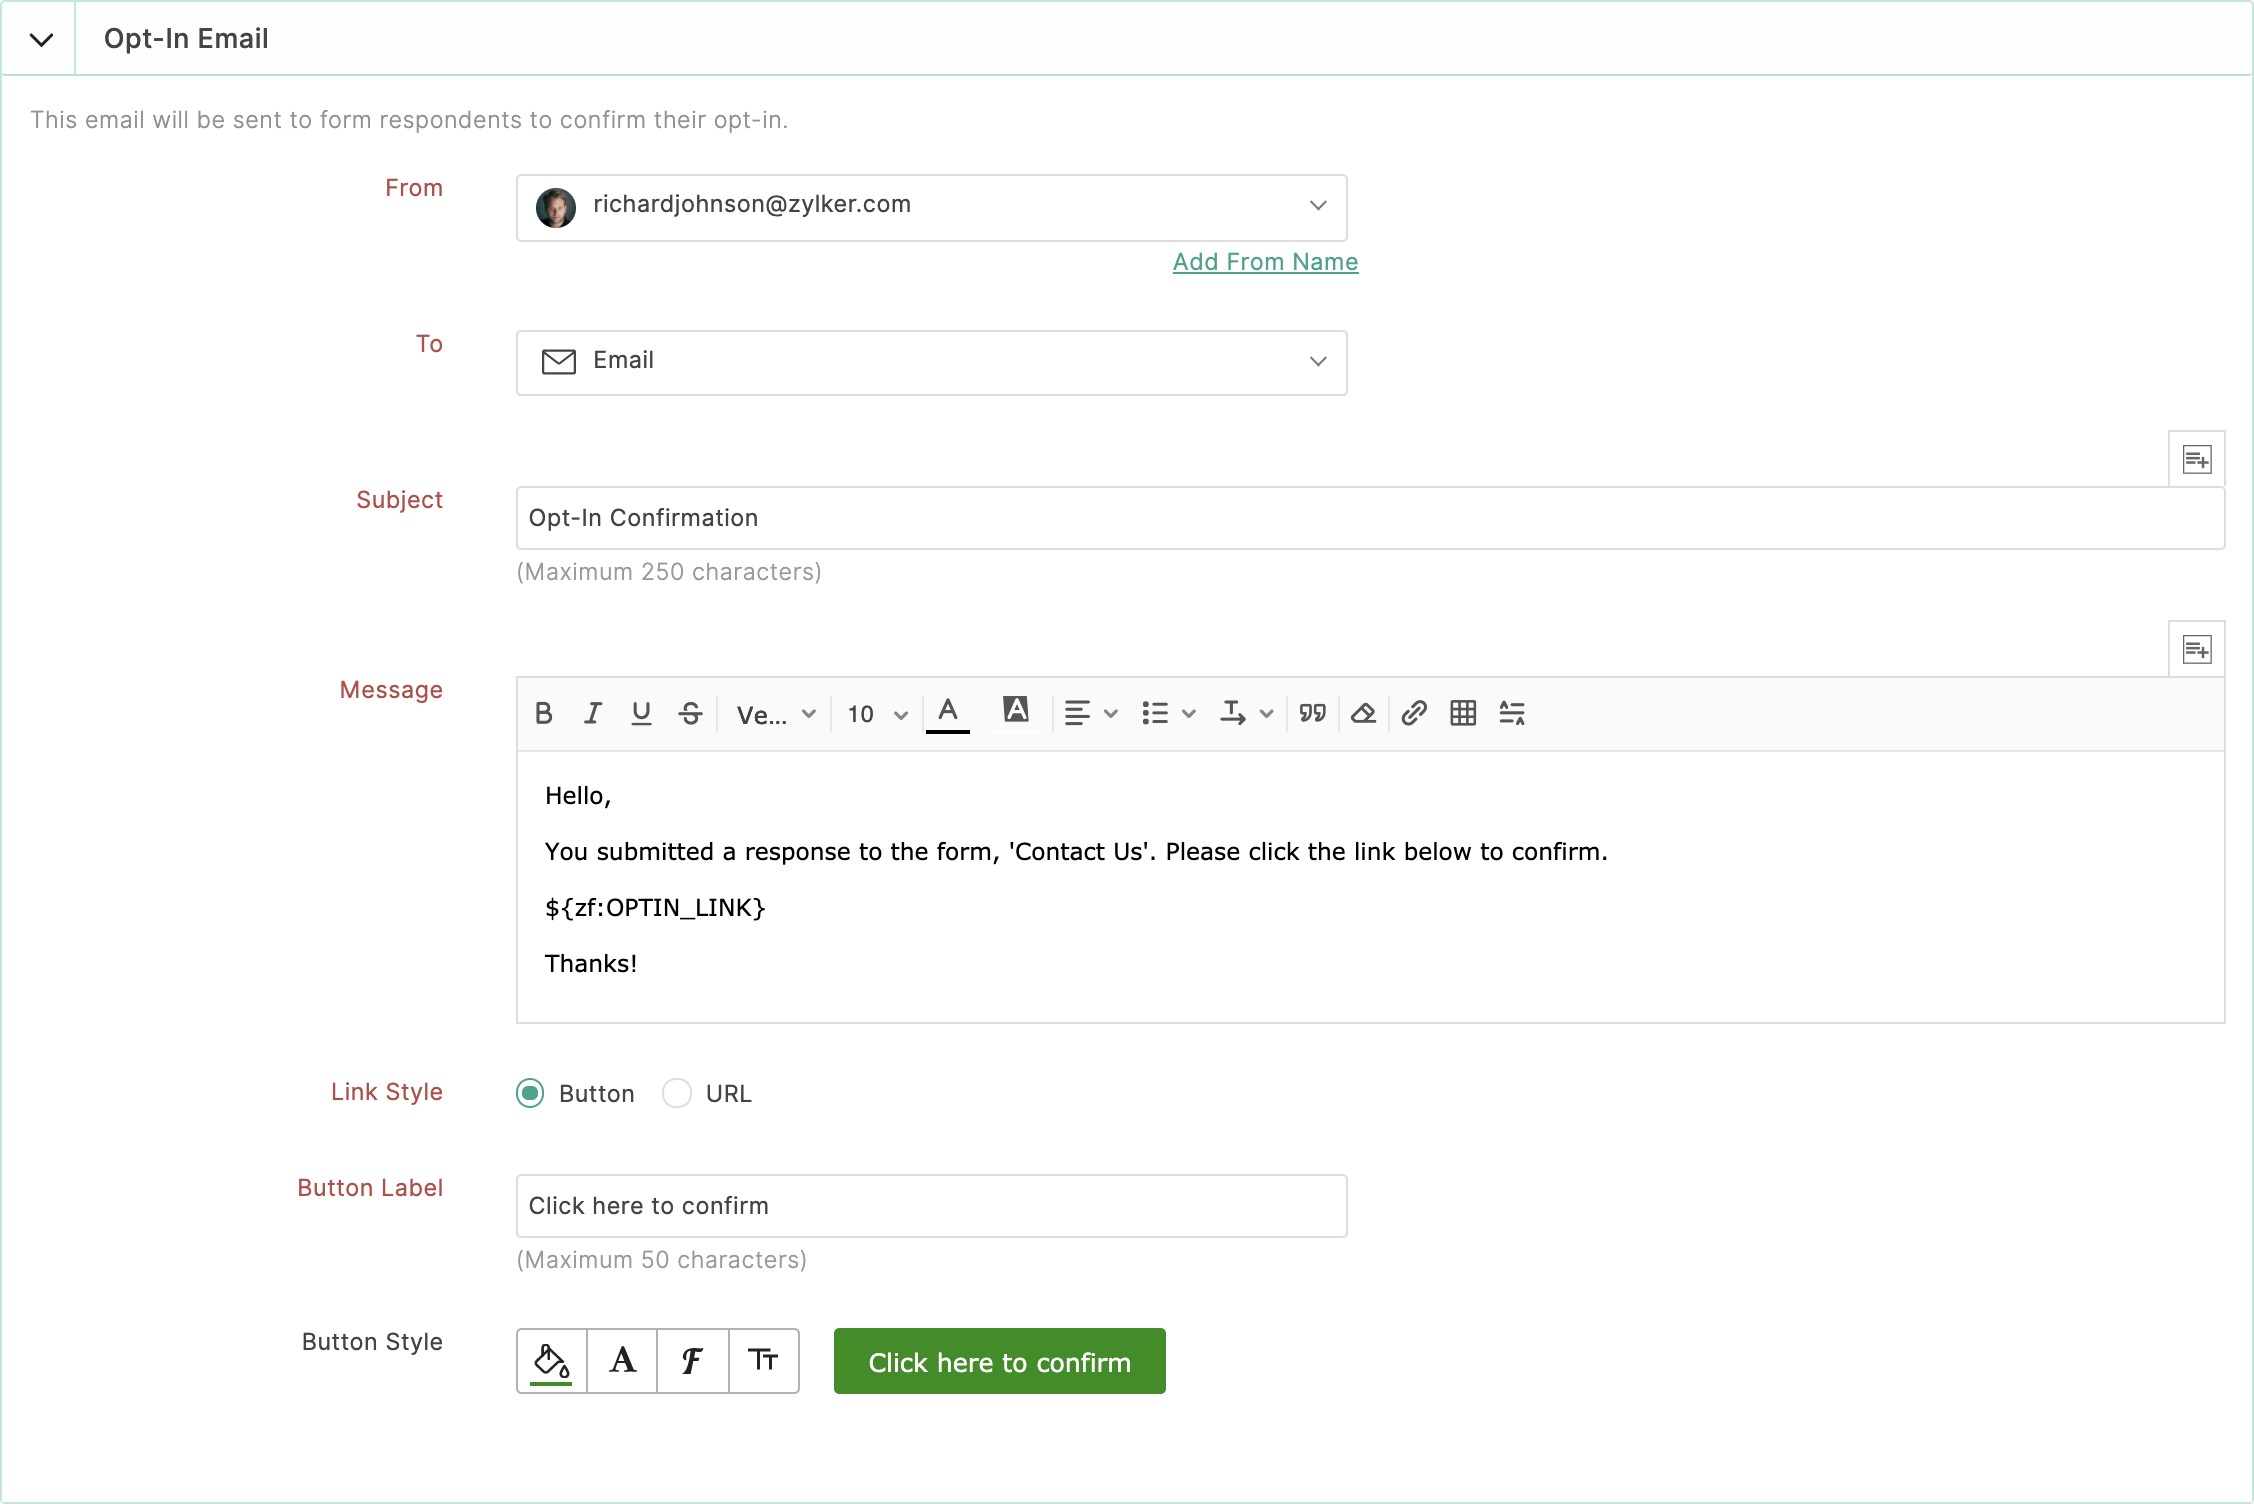Open the highlight color tool

(x=1016, y=713)
